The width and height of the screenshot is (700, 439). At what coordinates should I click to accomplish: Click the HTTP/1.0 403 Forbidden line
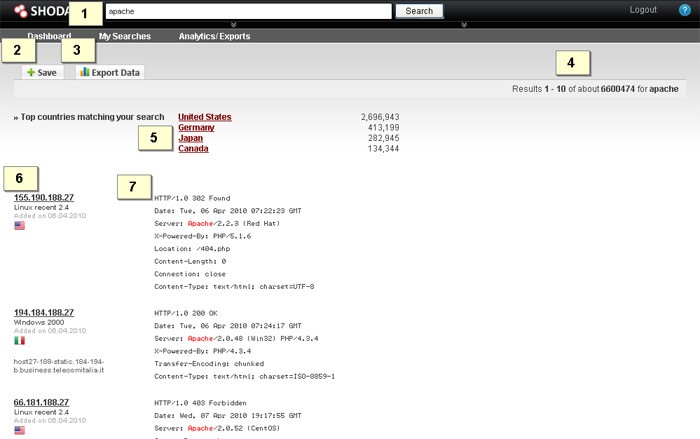tap(200, 403)
